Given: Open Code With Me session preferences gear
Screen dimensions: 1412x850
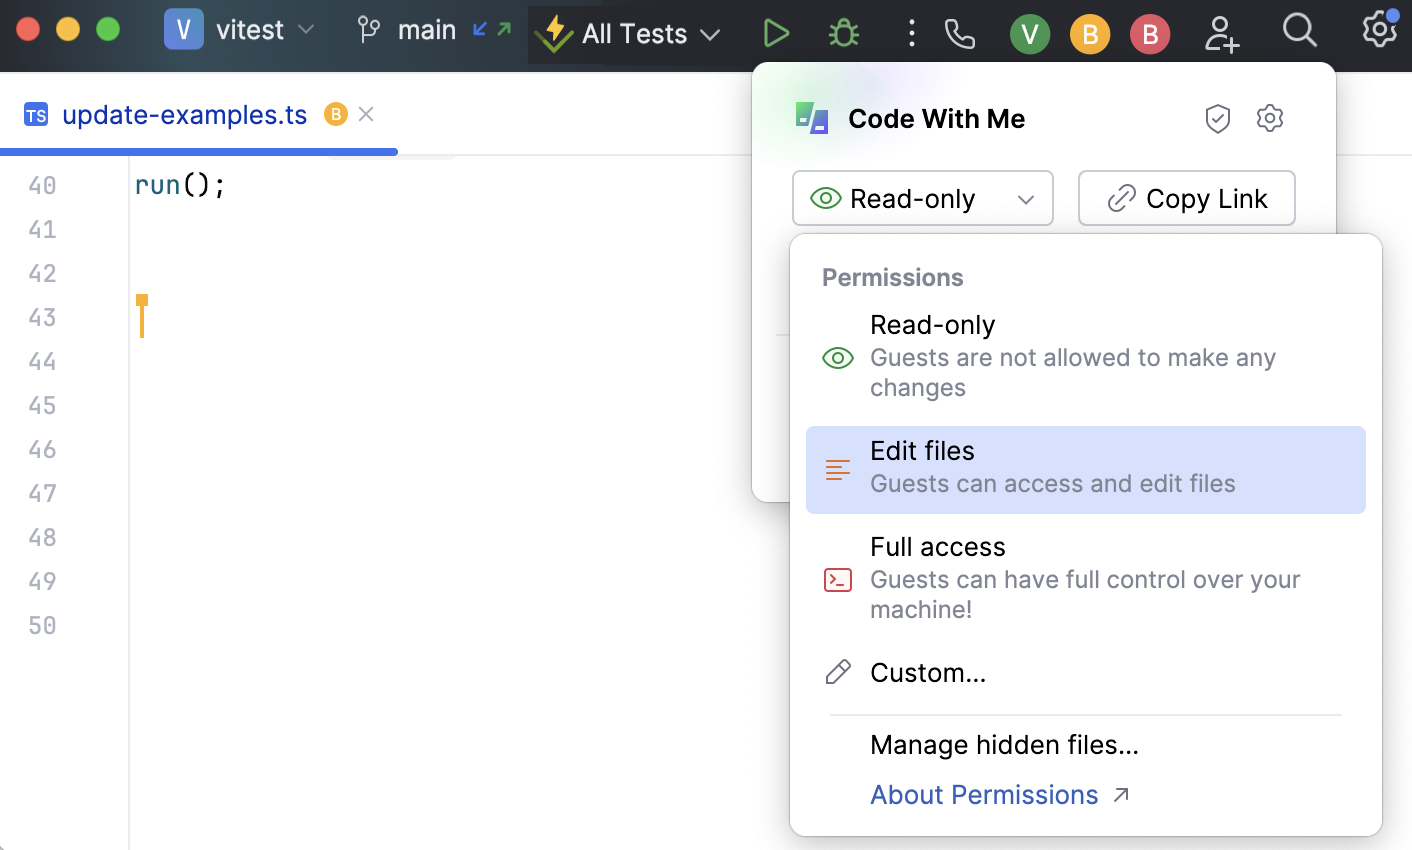Looking at the screenshot, I should (x=1270, y=118).
